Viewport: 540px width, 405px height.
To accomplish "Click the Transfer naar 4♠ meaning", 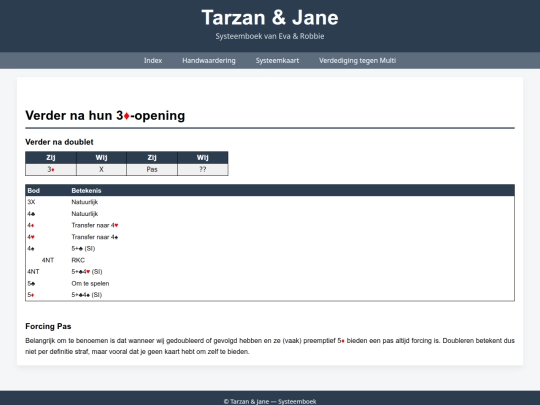I will [95, 237].
